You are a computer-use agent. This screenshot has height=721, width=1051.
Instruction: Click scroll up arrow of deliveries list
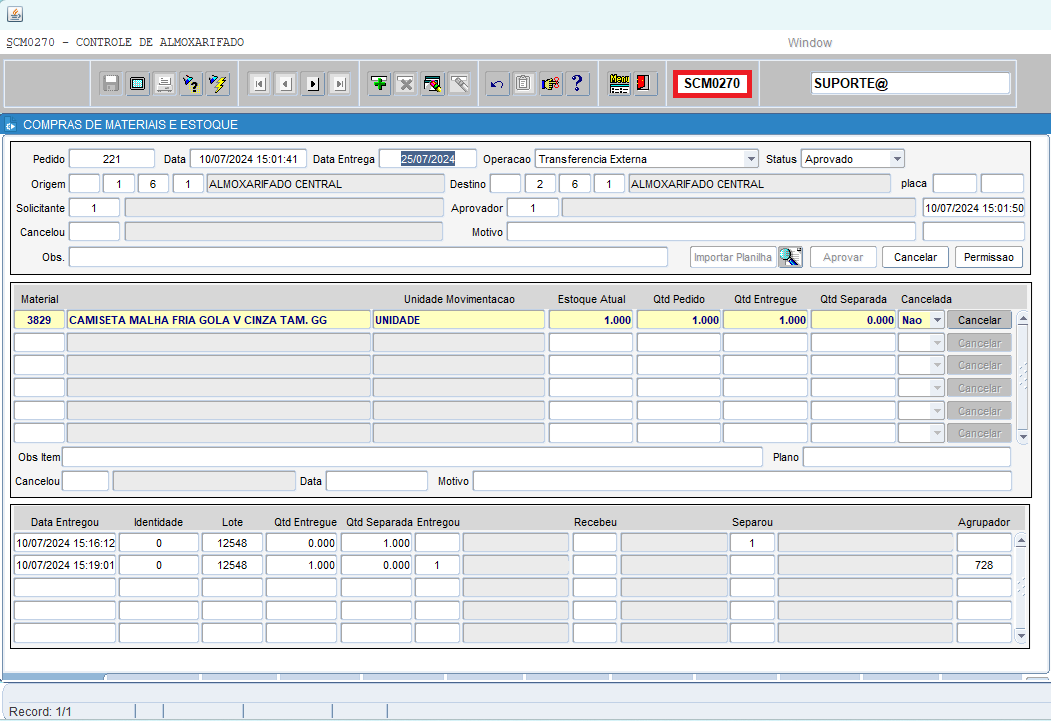tap(1020, 540)
